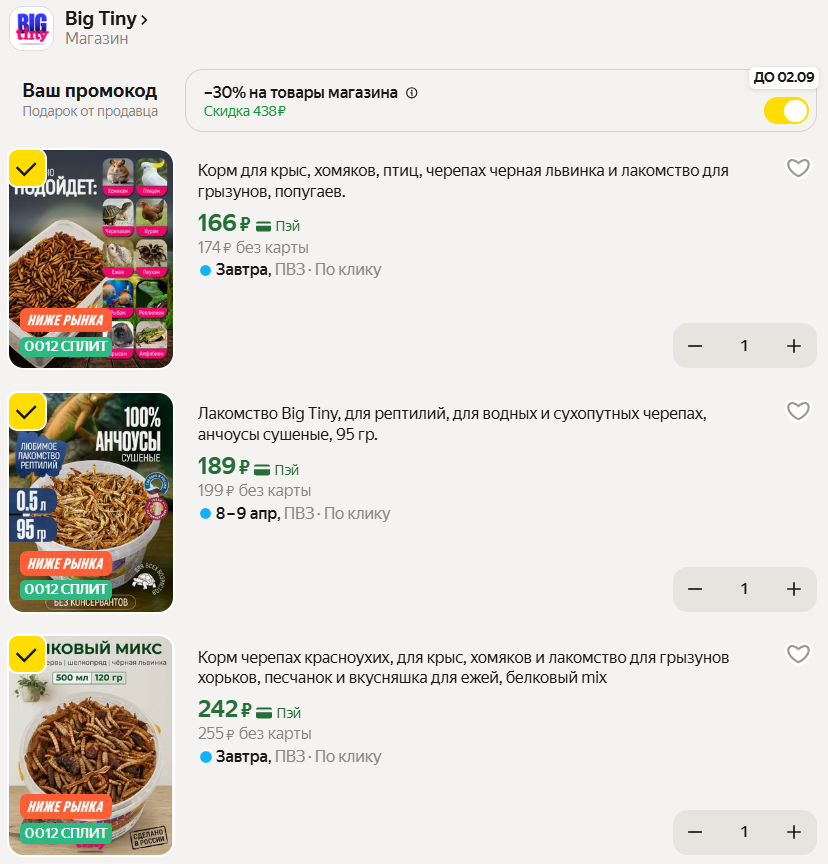Image resolution: width=828 pixels, height=864 pixels.
Task: Add black soldier fly feed to favorites
Action: click(x=798, y=168)
